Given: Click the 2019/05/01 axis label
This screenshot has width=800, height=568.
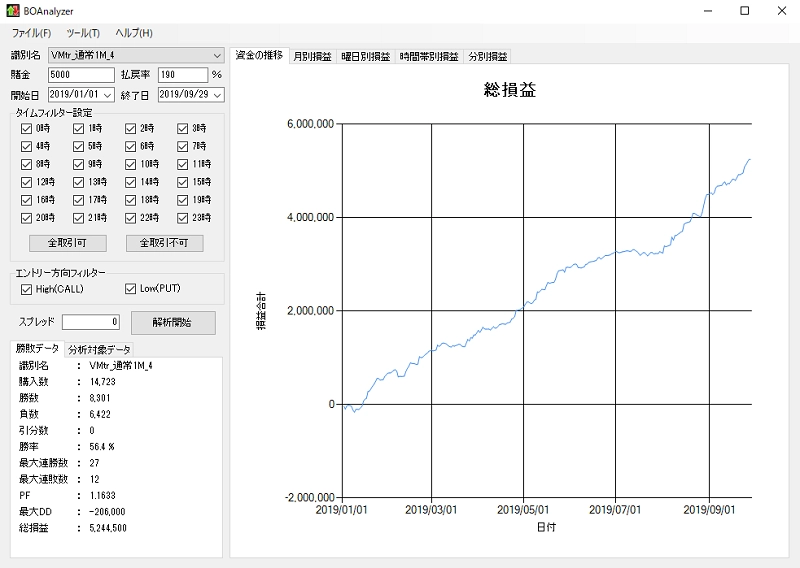Looking at the screenshot, I should coord(523,510).
